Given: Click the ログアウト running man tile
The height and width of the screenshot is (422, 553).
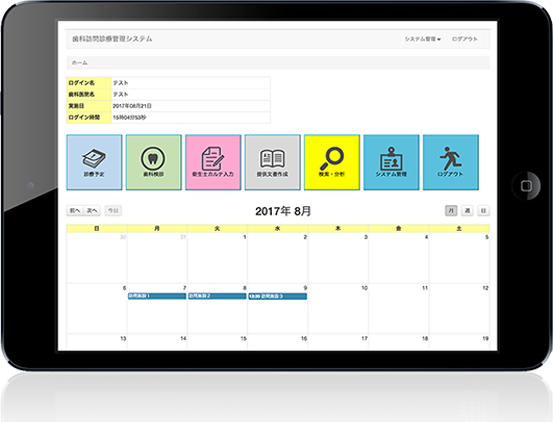Looking at the screenshot, I should [451, 162].
